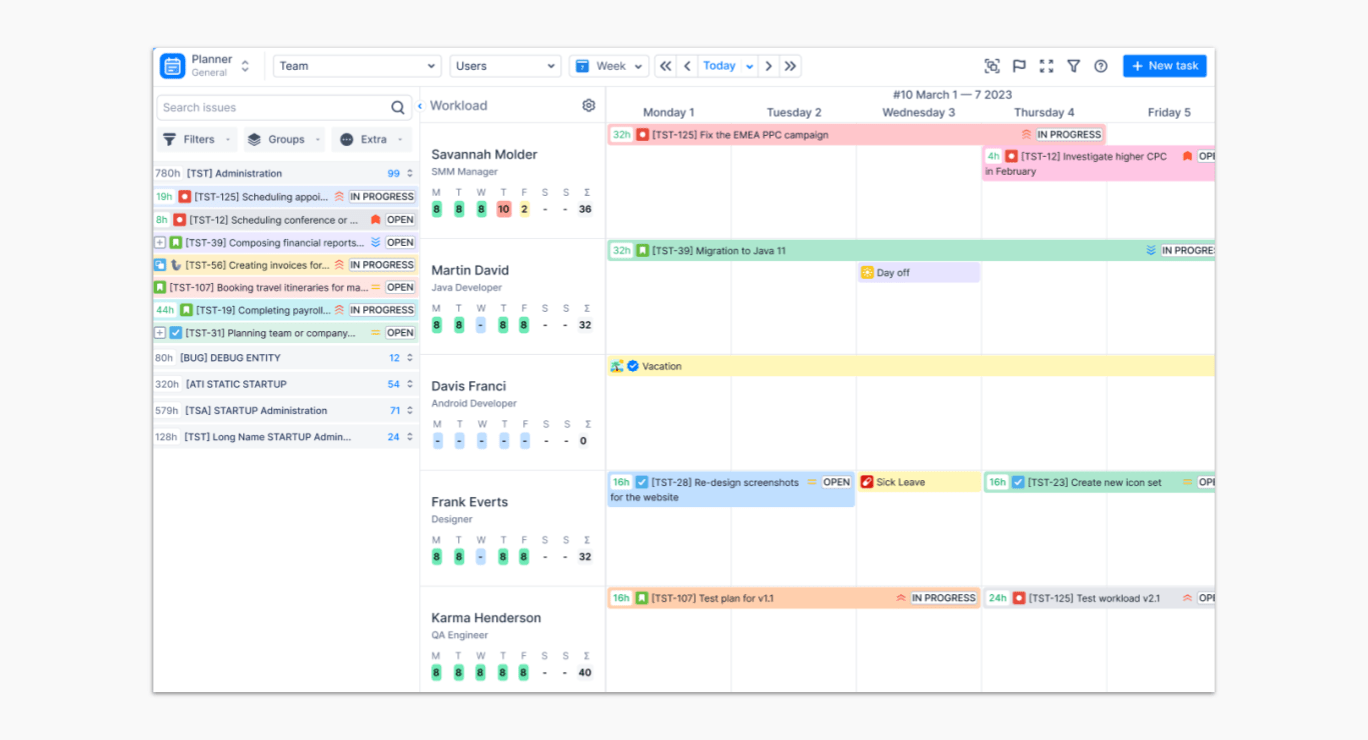This screenshot has height=740, width=1368.
Task: Collapse the left issues panel arrow
Action: coord(420,105)
